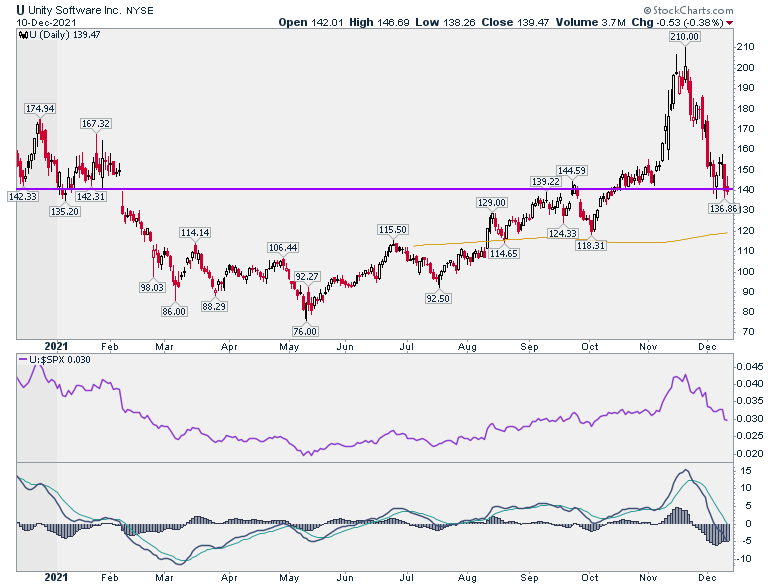780x586 pixels.
Task: Click the 200 price scale value
Action: coord(746,68)
